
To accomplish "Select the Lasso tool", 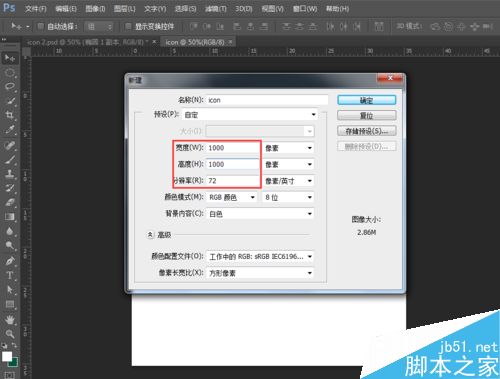I will pyautogui.click(x=10, y=87).
